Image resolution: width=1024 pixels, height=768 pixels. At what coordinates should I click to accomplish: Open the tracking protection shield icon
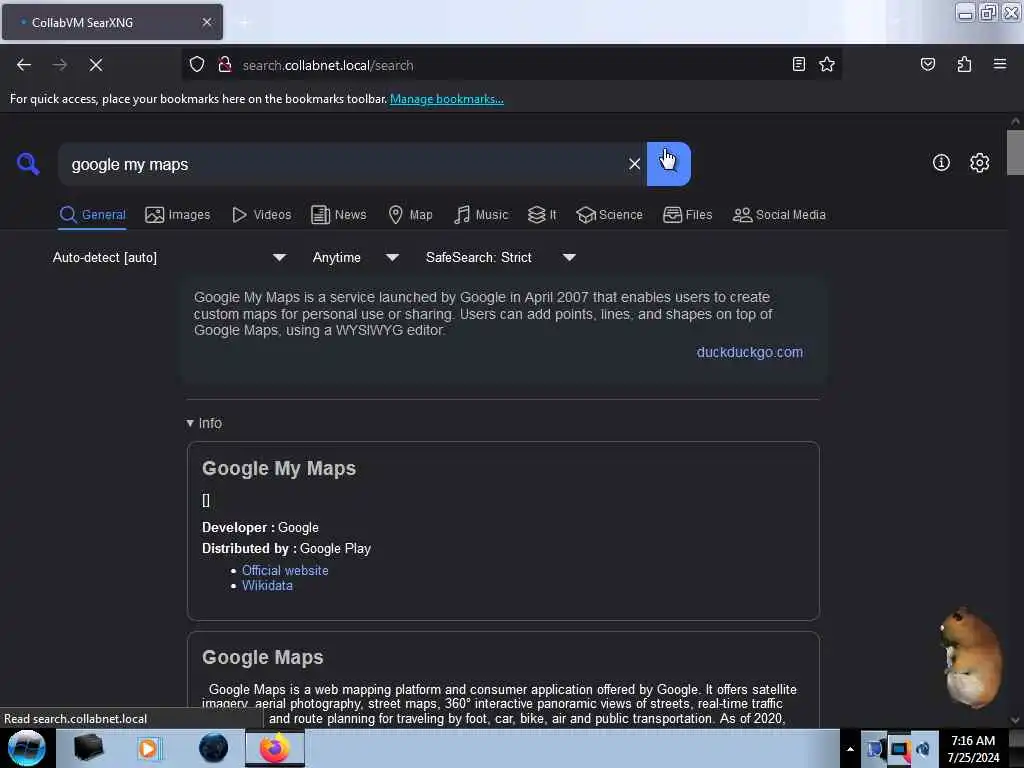click(197, 65)
